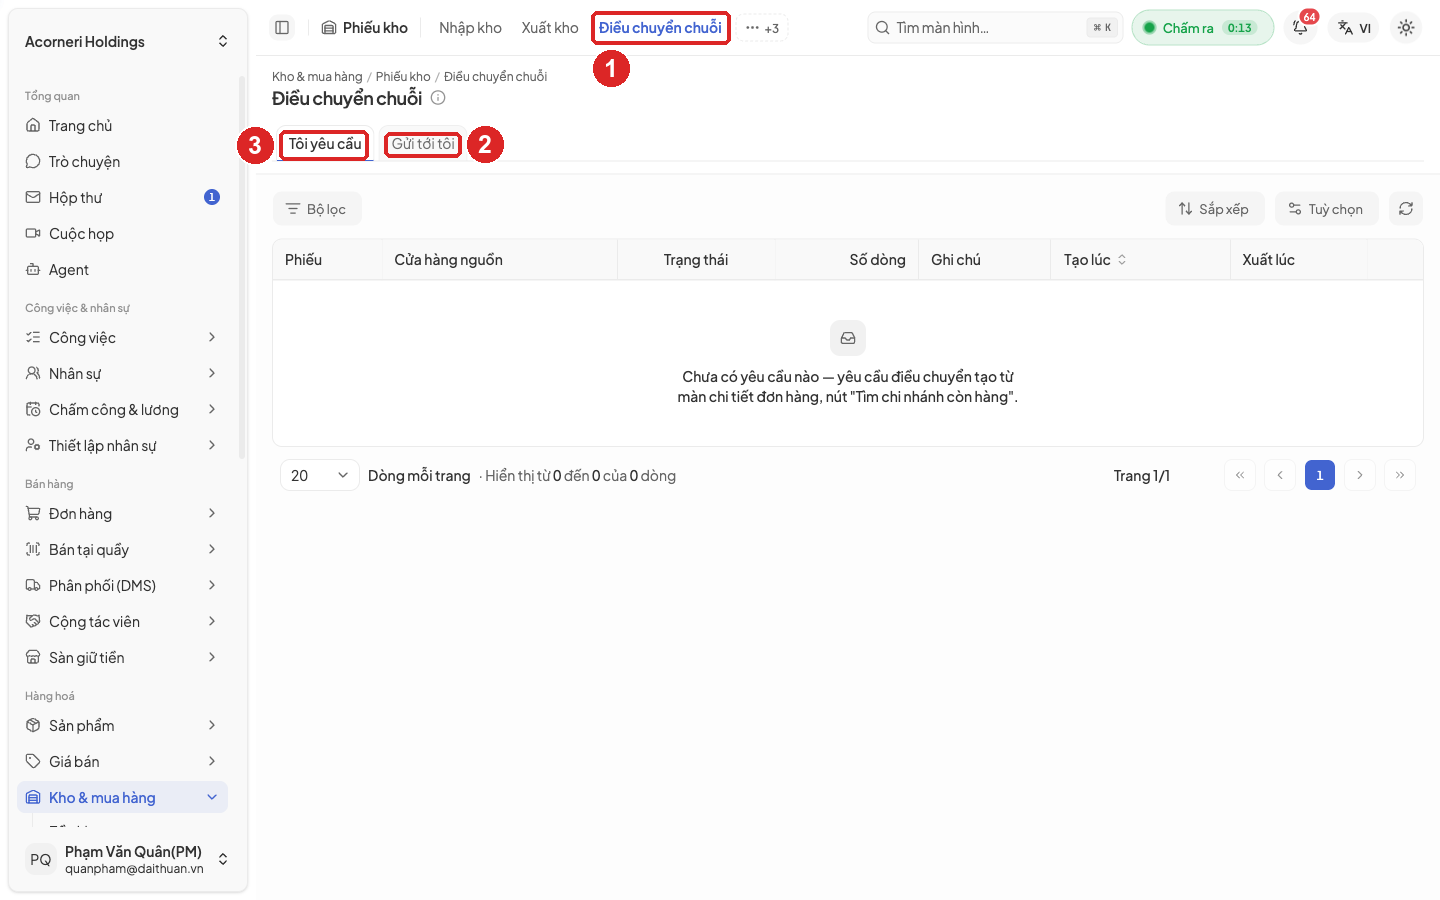Select page 1 in pagination

[1320, 475]
